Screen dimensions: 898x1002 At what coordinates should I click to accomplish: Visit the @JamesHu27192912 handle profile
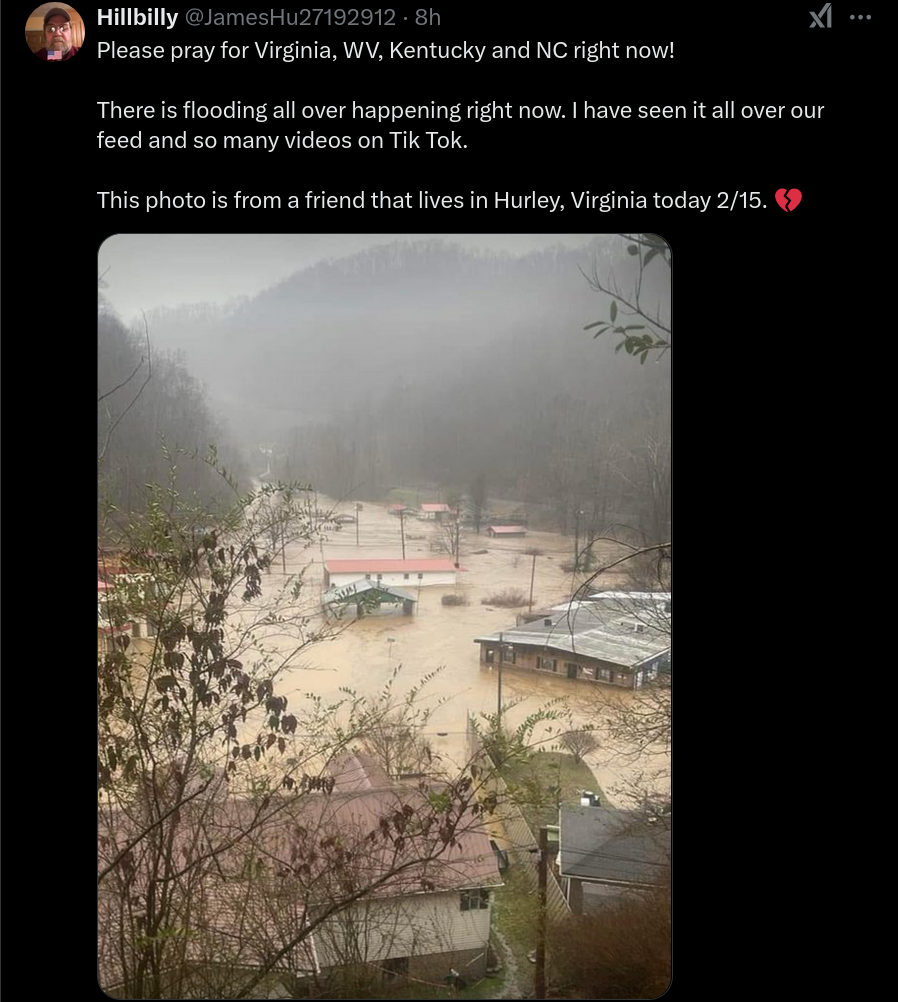tap(290, 17)
